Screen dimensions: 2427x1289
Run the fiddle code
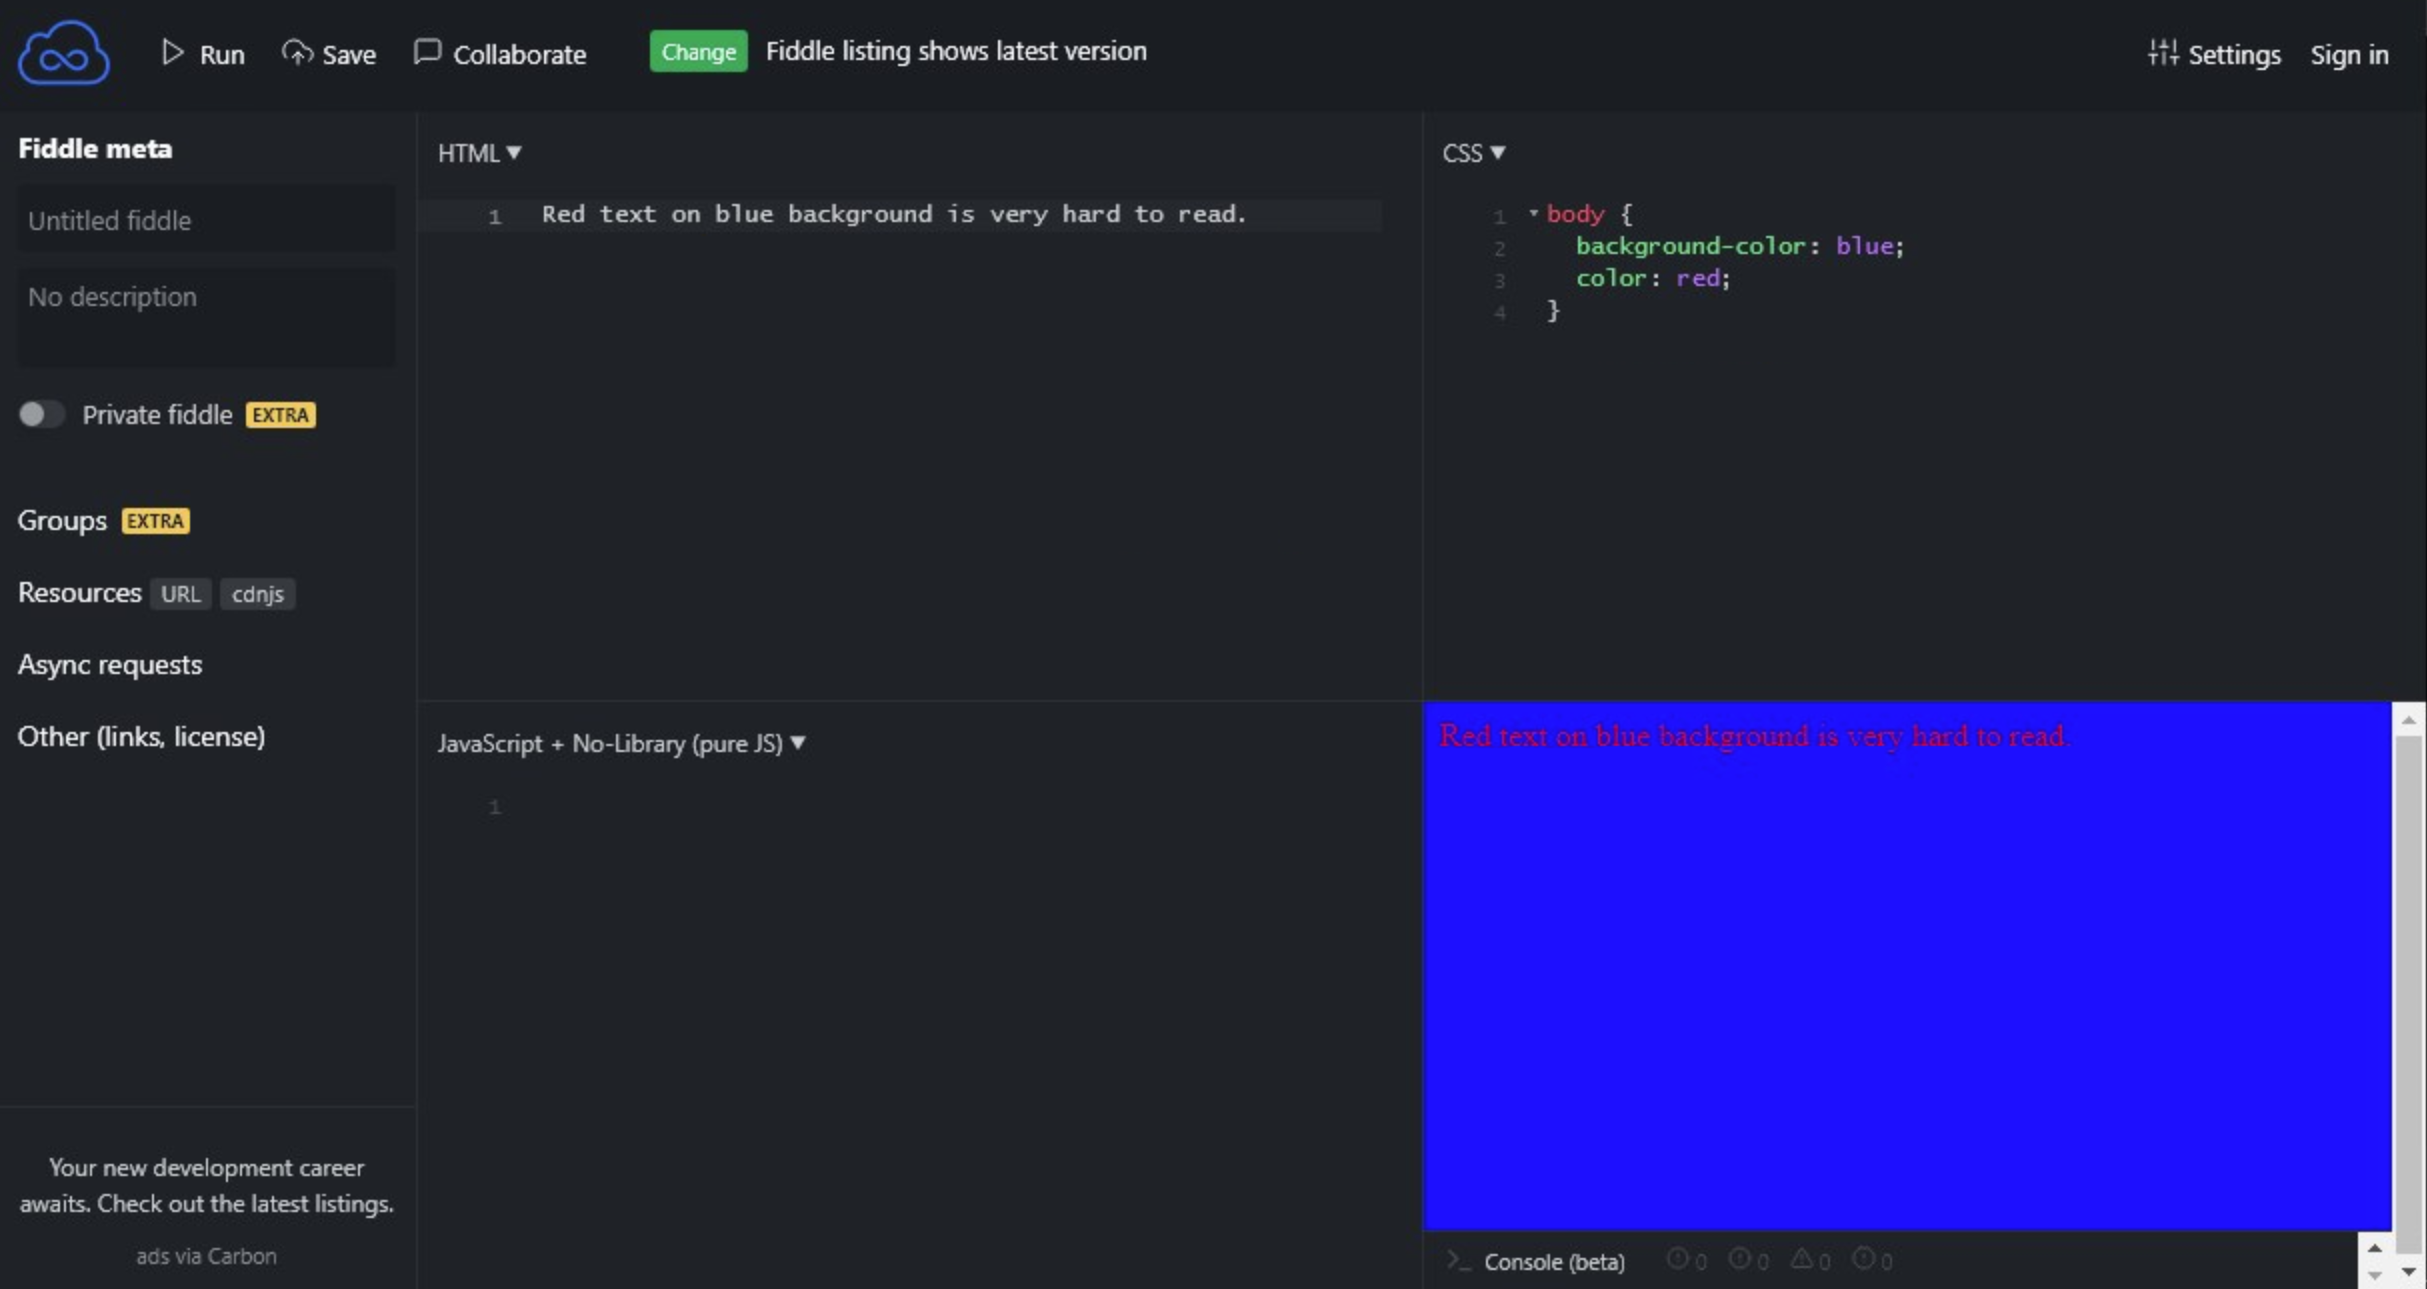click(203, 54)
